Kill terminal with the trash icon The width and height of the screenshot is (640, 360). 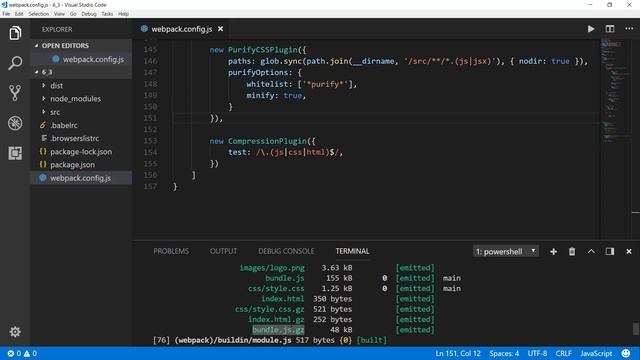tap(572, 251)
